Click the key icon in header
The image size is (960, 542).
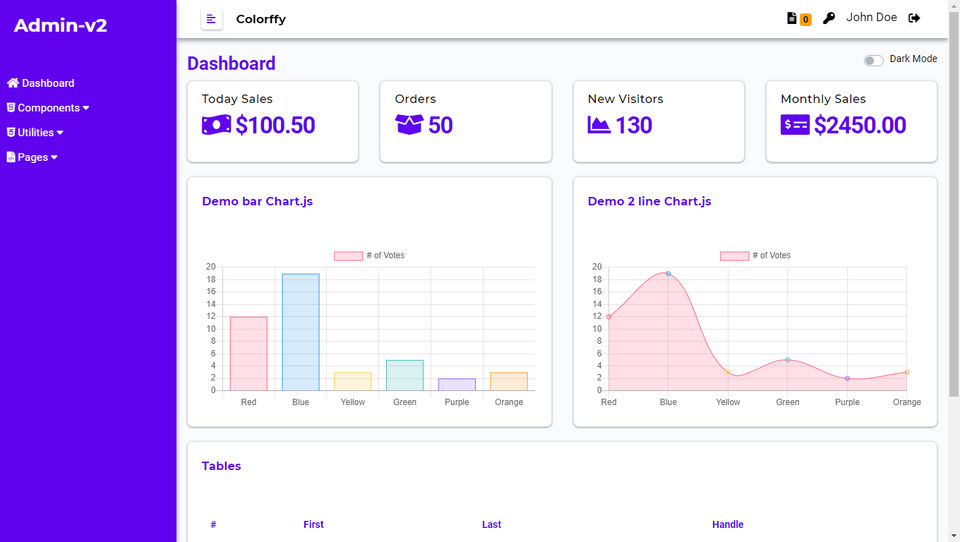(x=829, y=18)
